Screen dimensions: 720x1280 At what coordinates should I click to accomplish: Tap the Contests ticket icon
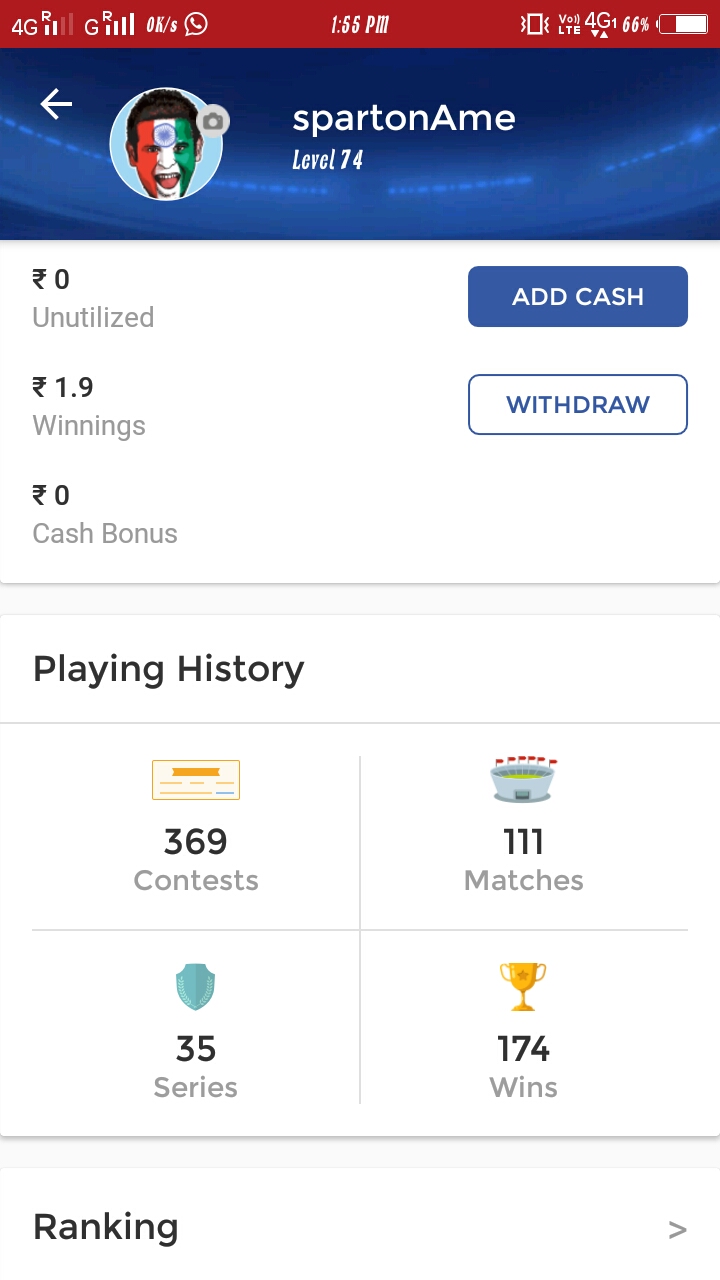coord(196,780)
